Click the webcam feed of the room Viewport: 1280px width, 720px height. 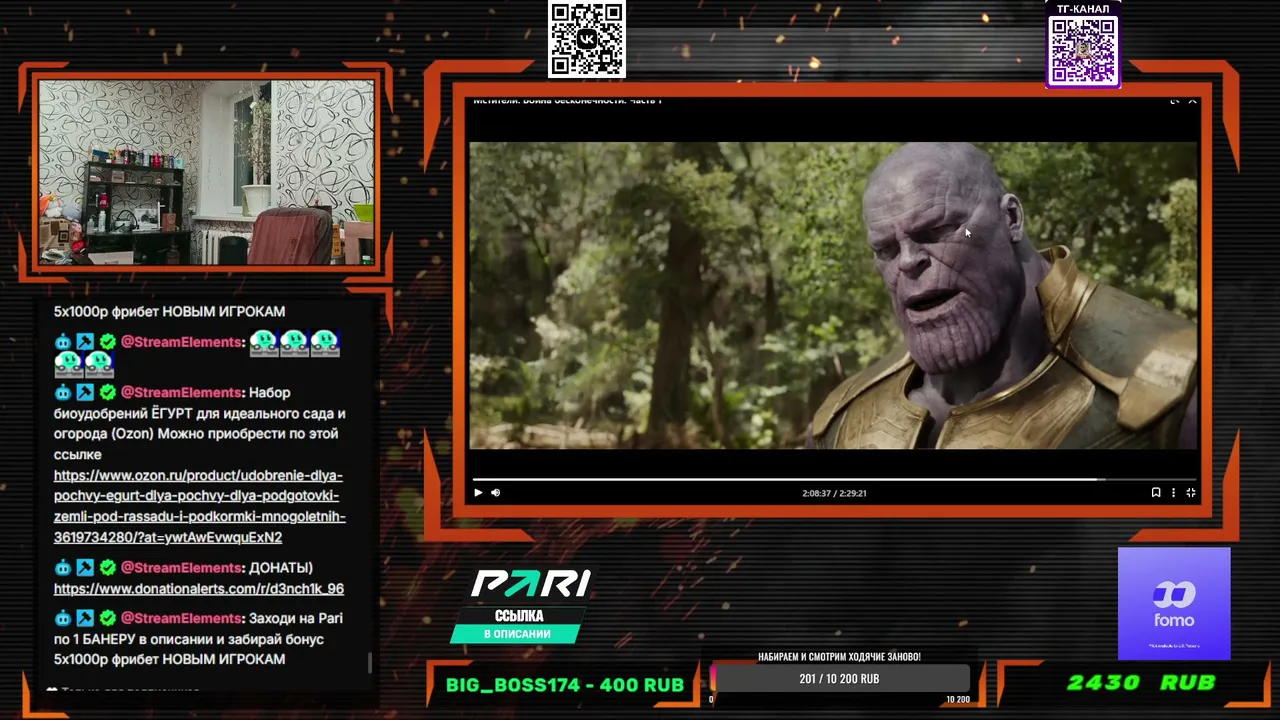(x=206, y=172)
